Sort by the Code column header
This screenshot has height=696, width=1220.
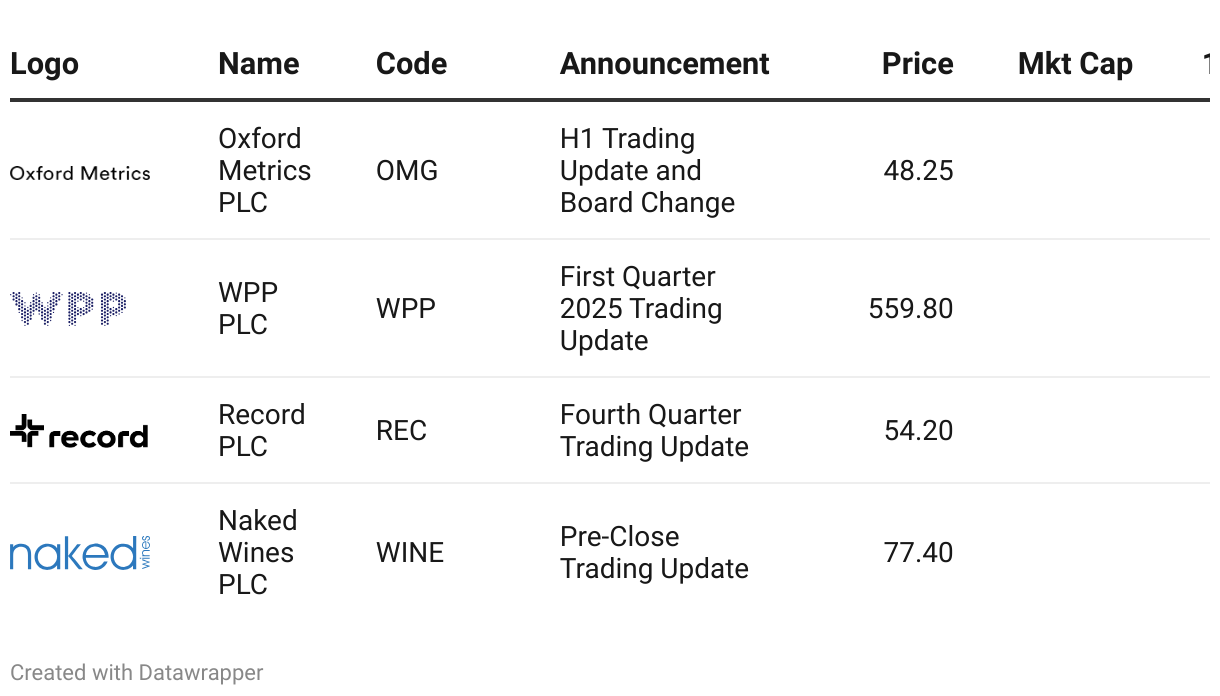click(x=411, y=64)
